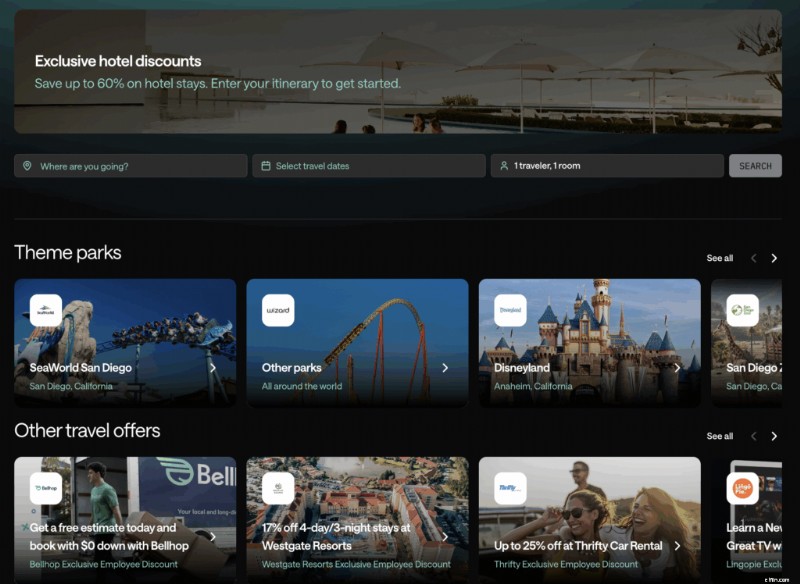Click the SEARCH button
This screenshot has height=584, width=800.
coord(755,166)
